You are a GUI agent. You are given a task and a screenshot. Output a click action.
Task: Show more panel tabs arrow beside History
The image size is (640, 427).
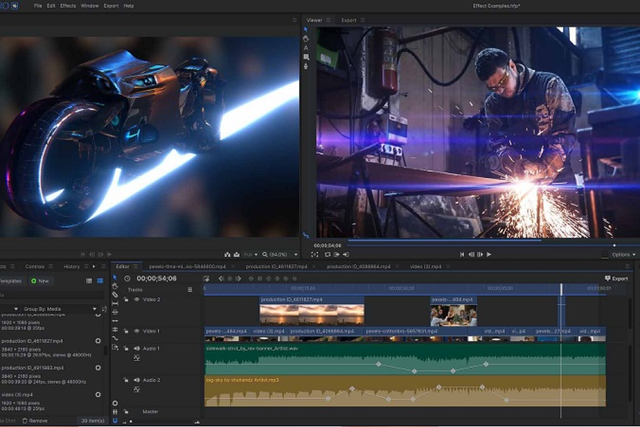coord(94,266)
